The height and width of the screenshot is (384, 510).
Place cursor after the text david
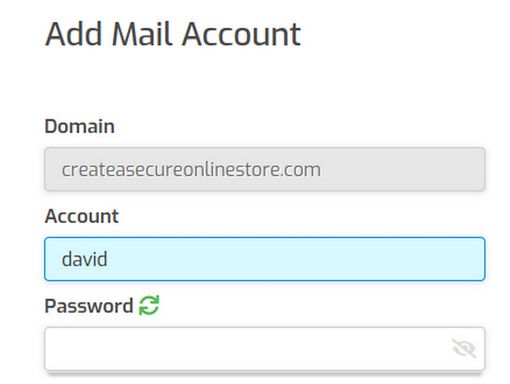tap(108, 259)
